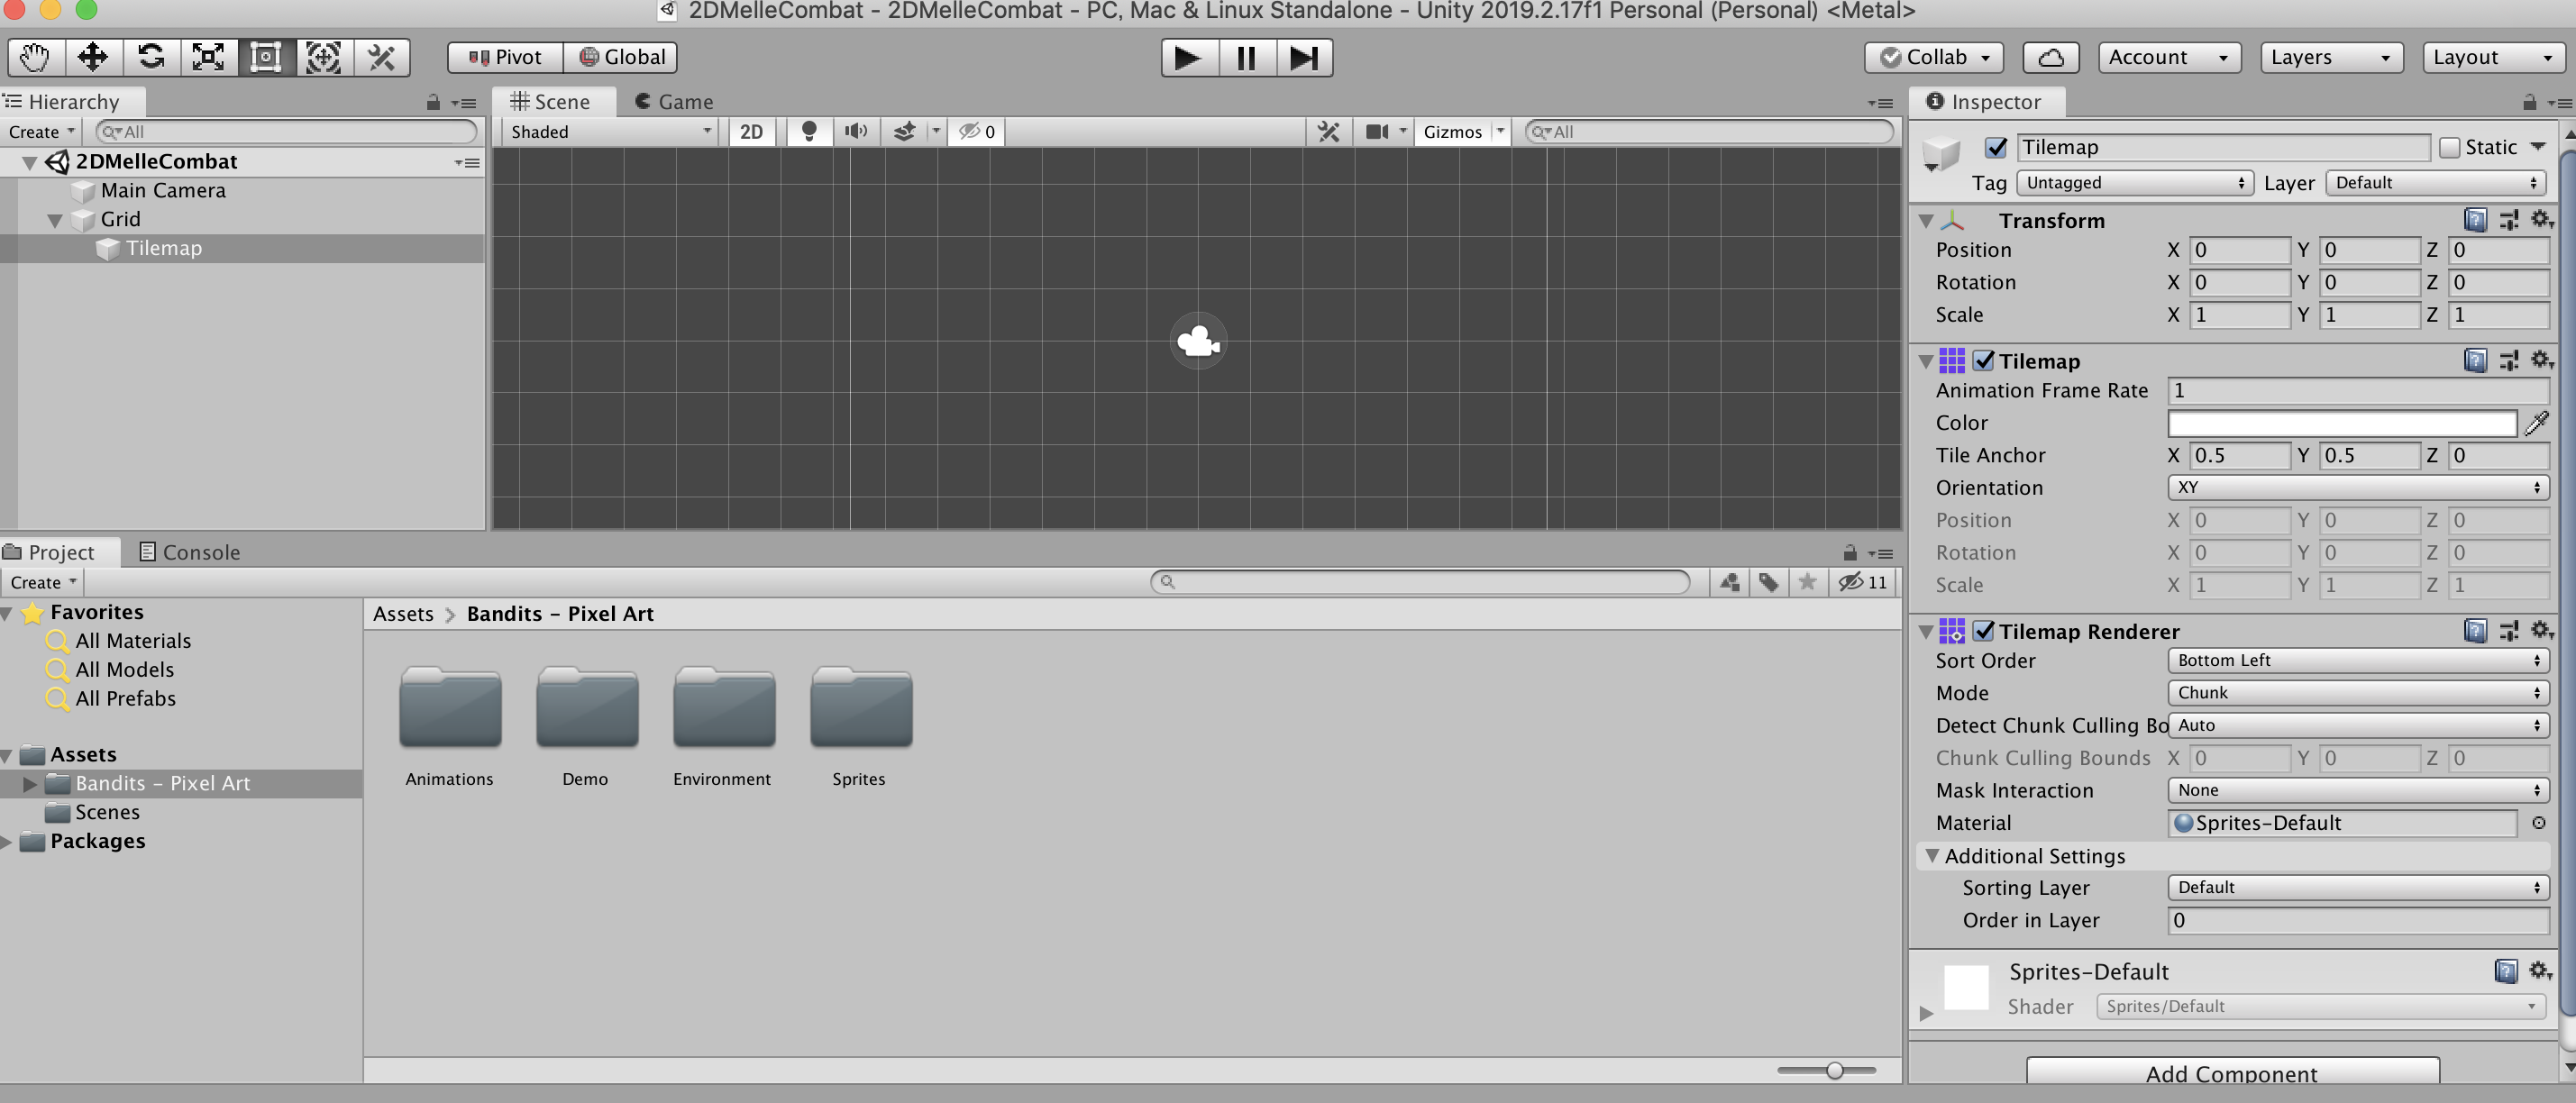
Task: Open Tilemap Renderer gear menu
Action: point(2542,631)
